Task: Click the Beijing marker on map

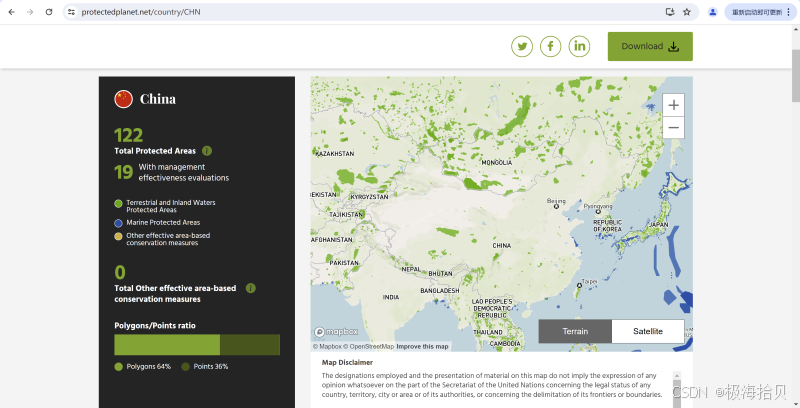Action: [x=556, y=206]
